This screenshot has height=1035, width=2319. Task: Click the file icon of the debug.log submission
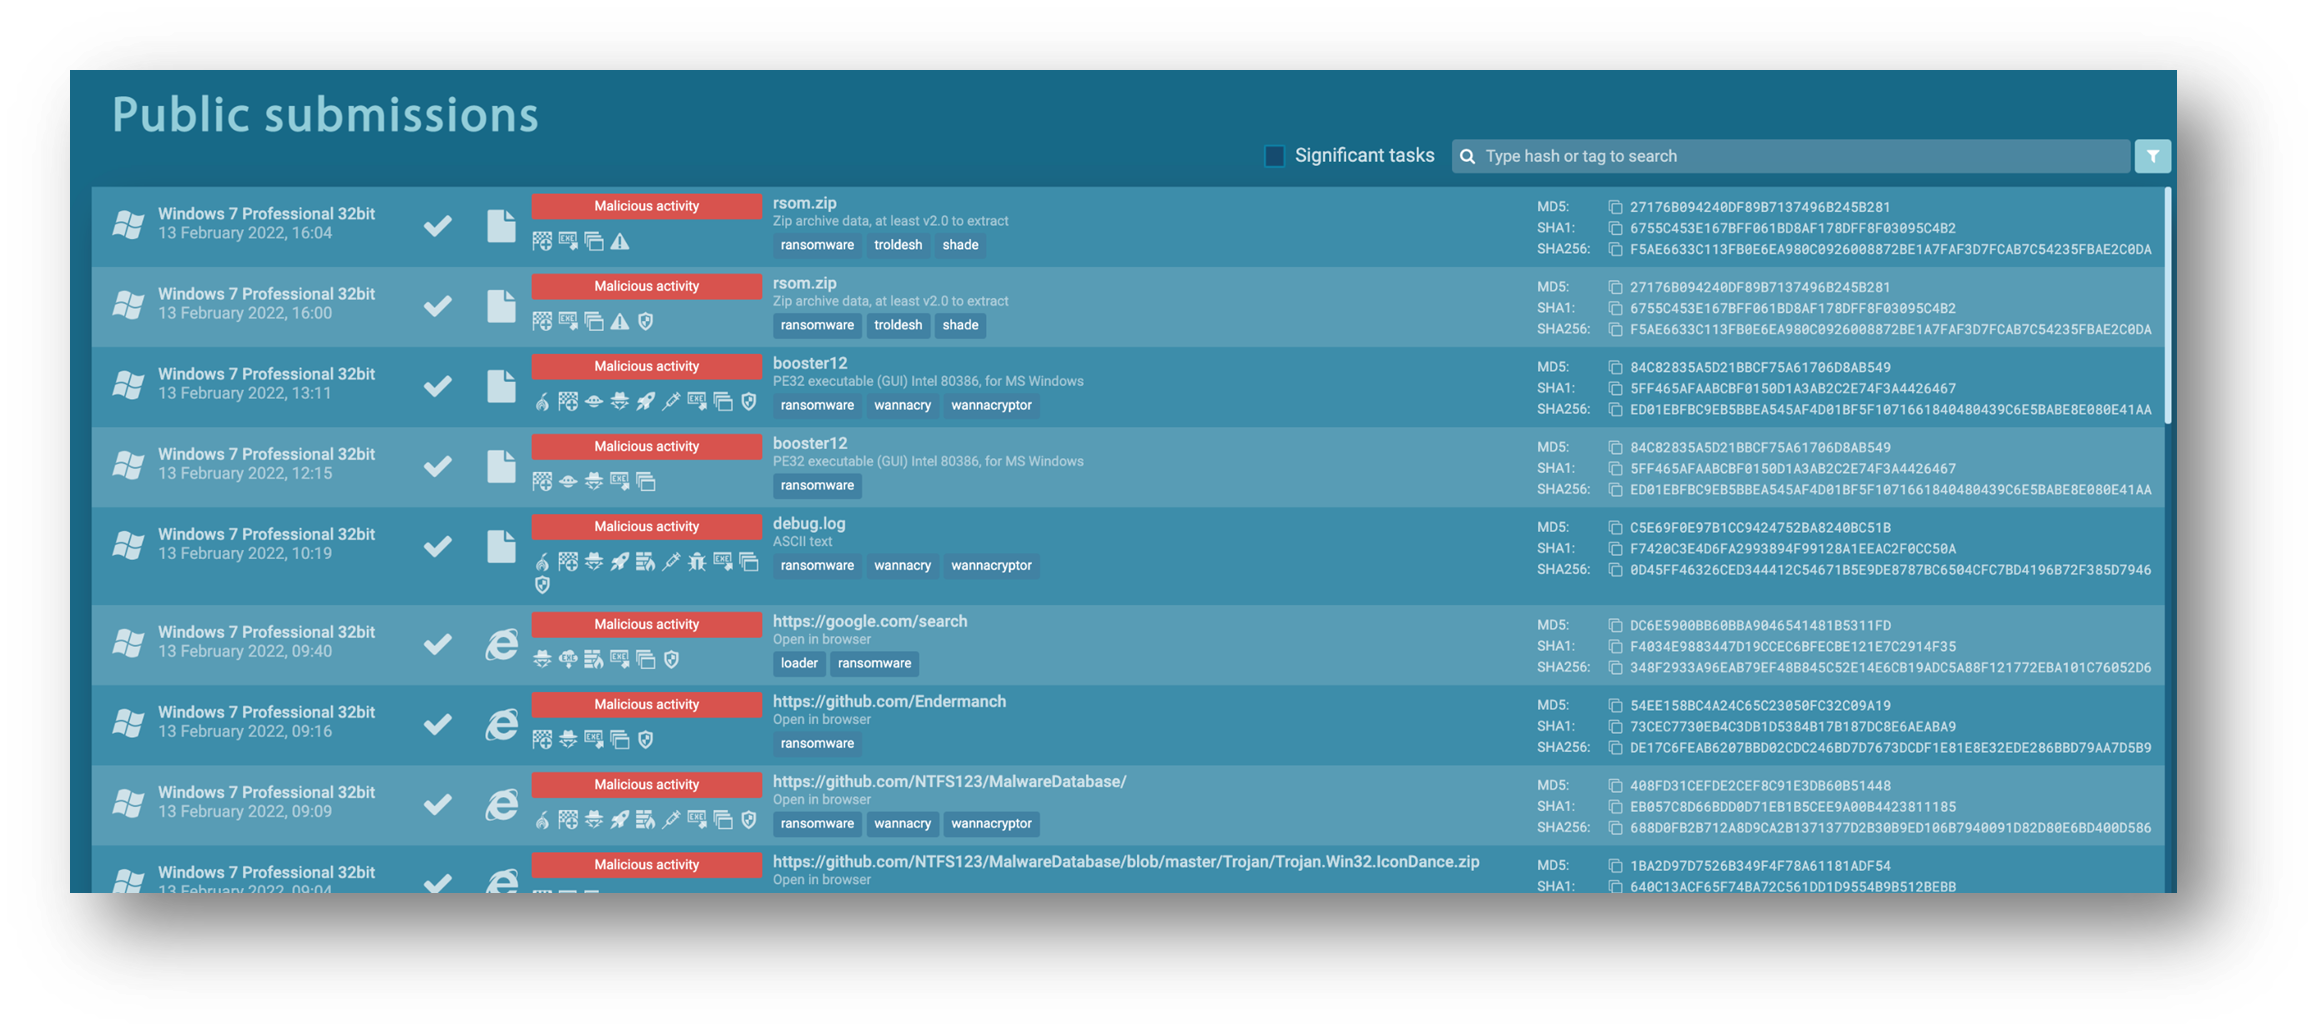[501, 546]
